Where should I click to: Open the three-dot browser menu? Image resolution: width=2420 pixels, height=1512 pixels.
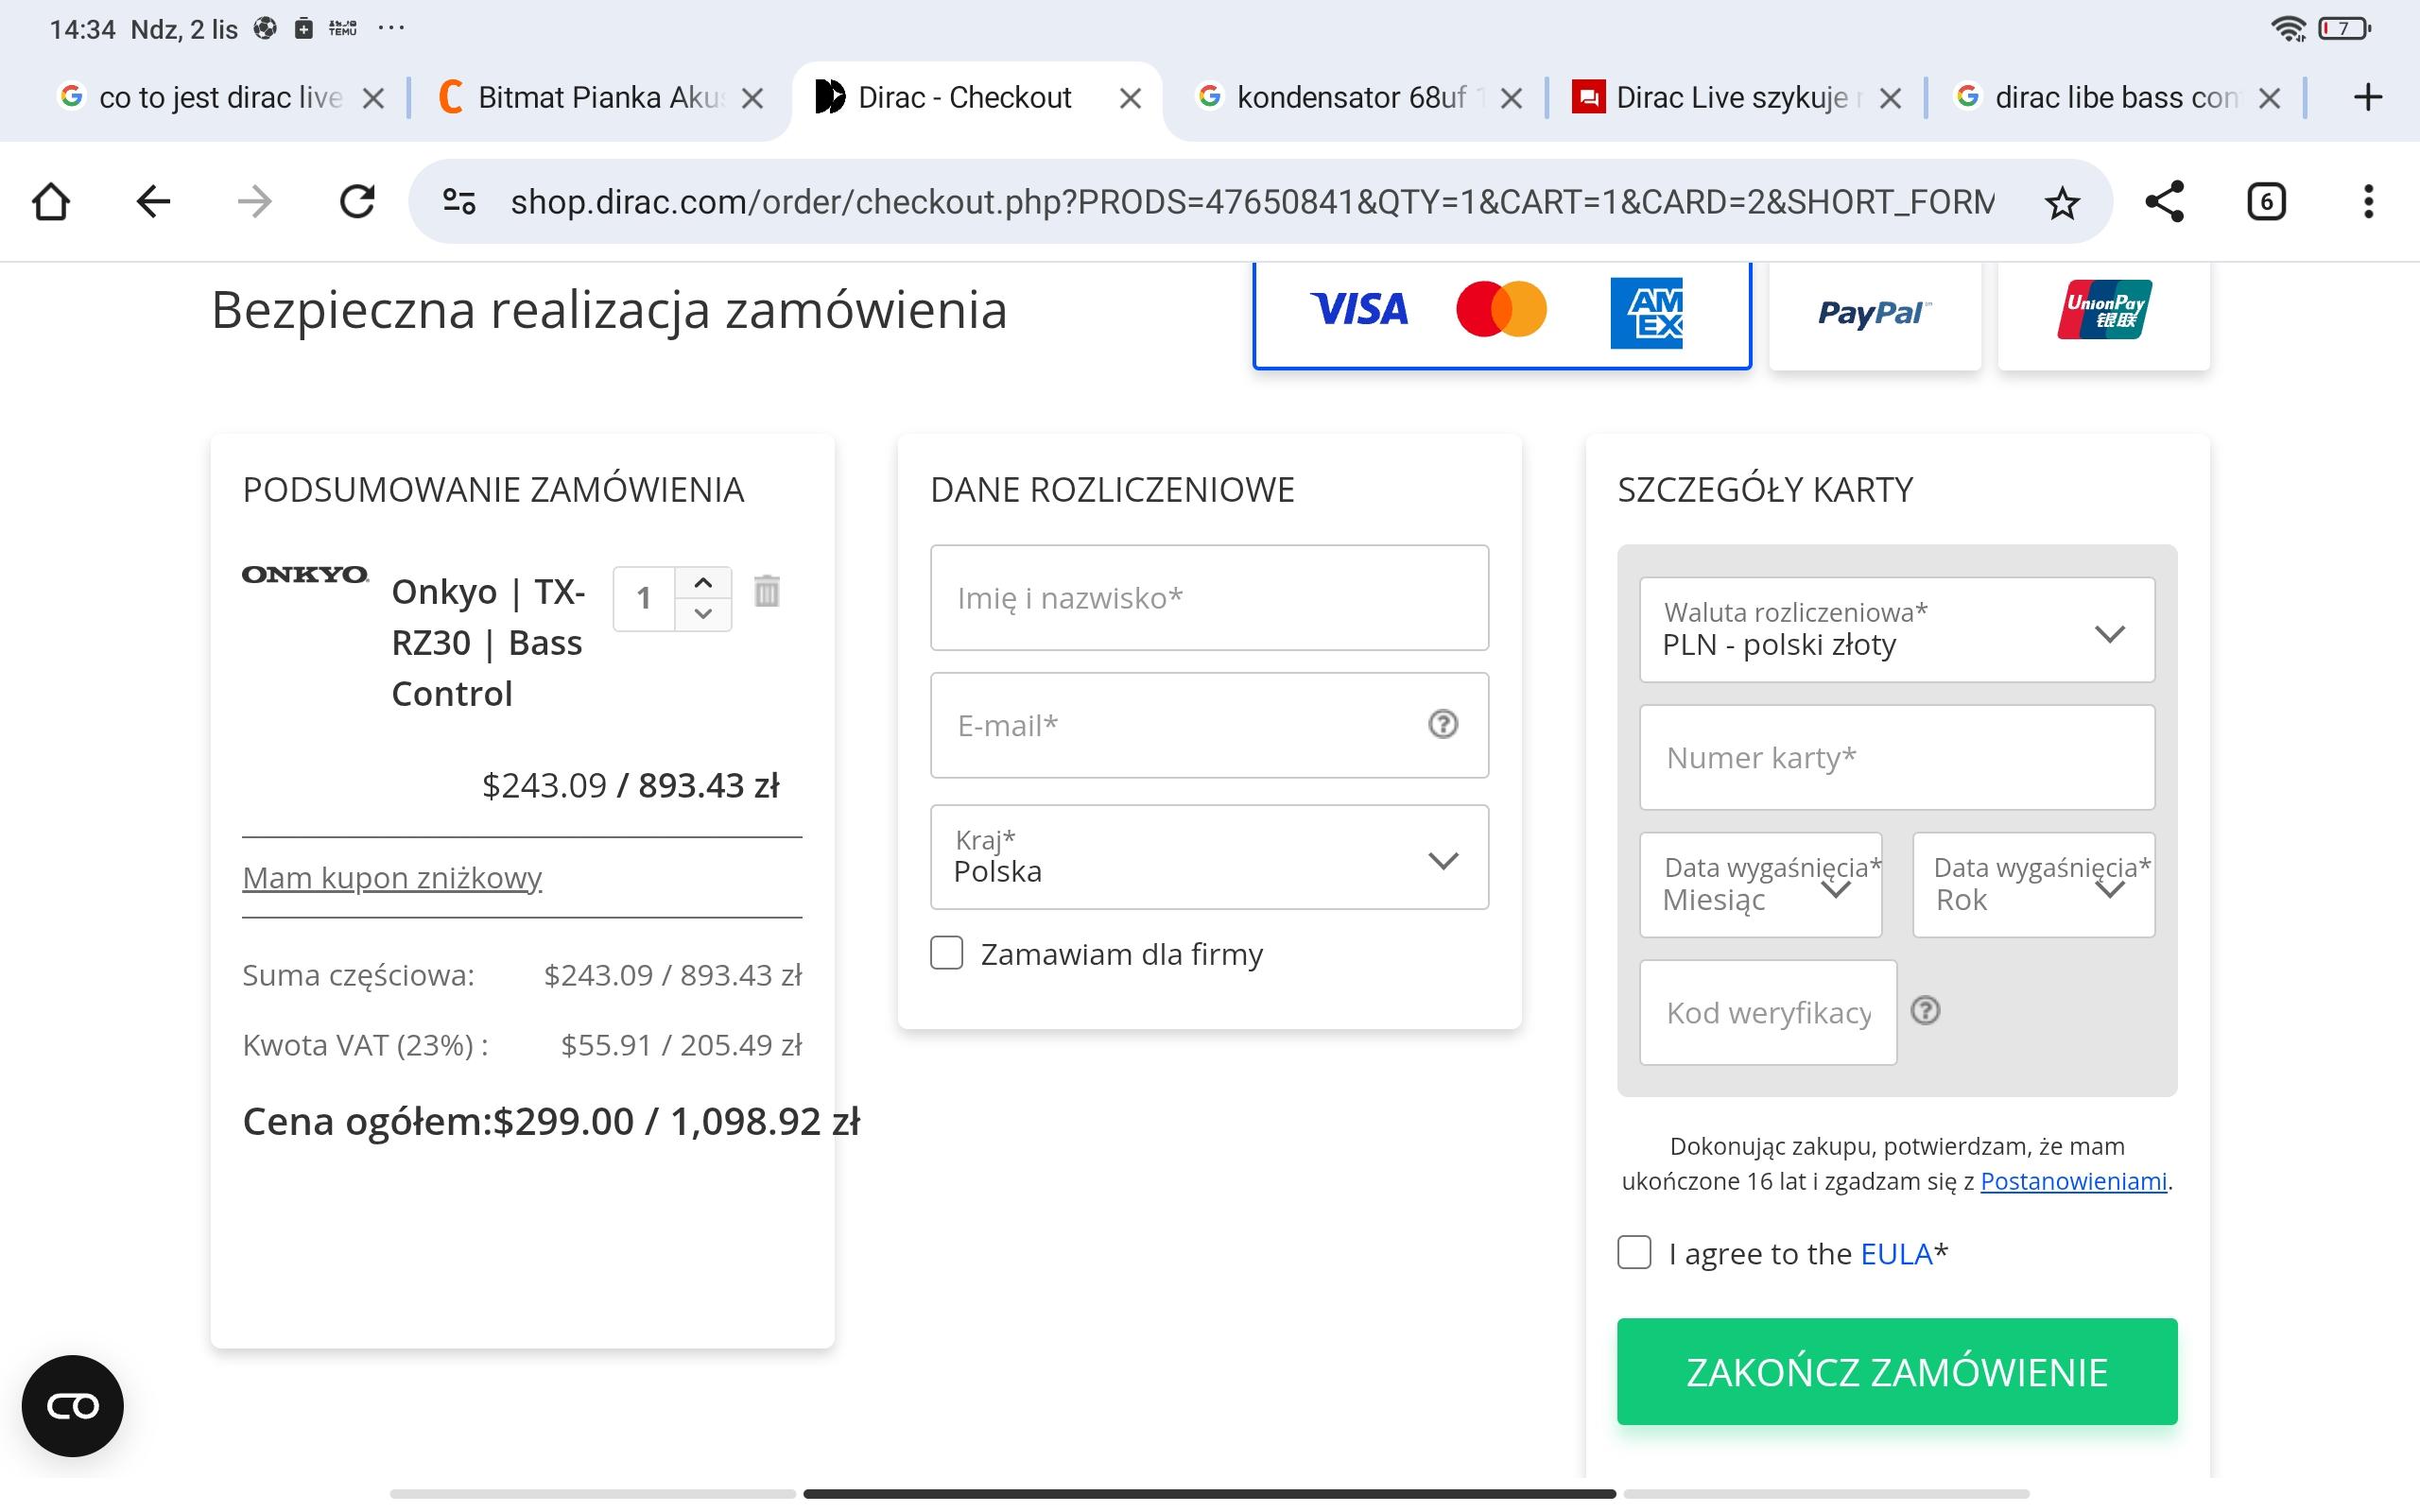coord(2367,202)
